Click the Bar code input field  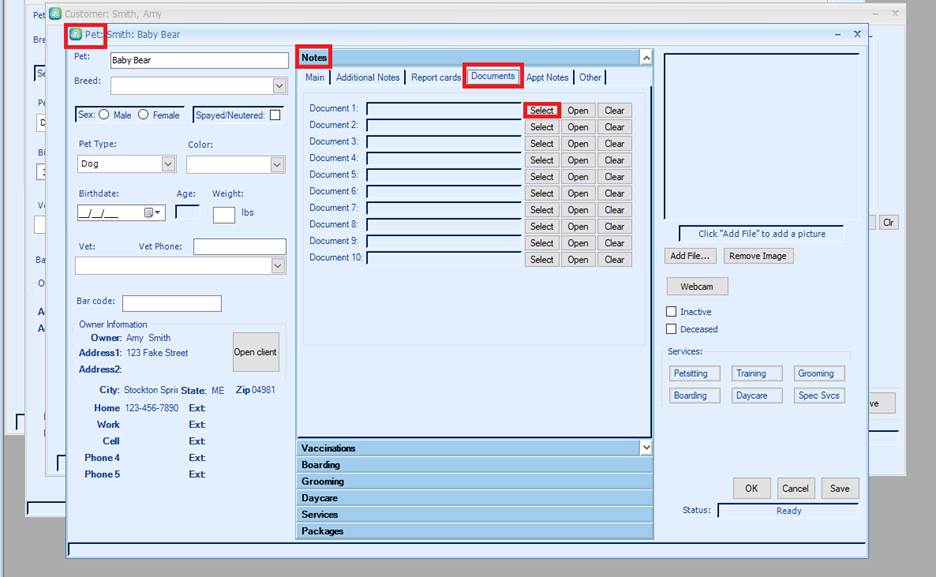point(172,303)
